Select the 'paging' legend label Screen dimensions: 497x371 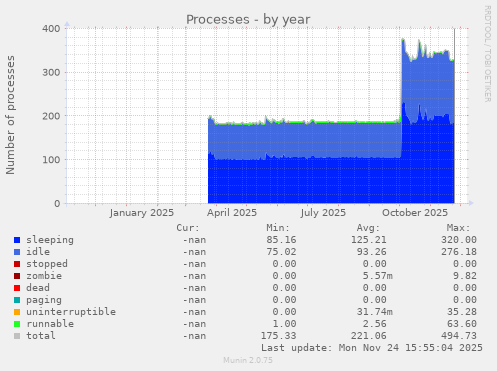coord(44,300)
